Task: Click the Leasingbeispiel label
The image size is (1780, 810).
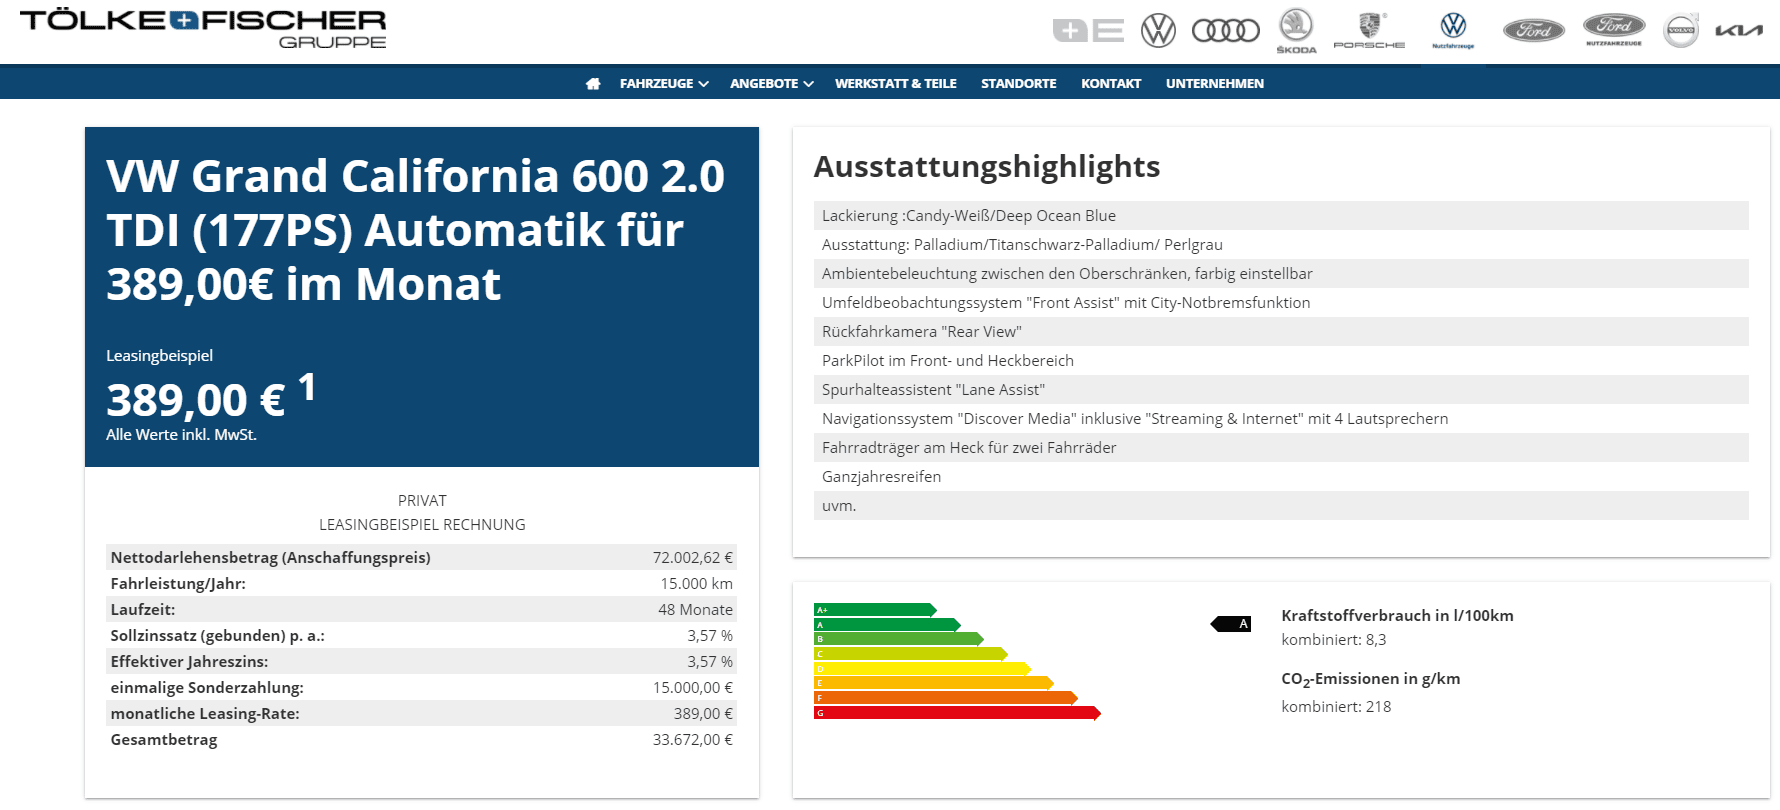Action: pyautogui.click(x=159, y=356)
